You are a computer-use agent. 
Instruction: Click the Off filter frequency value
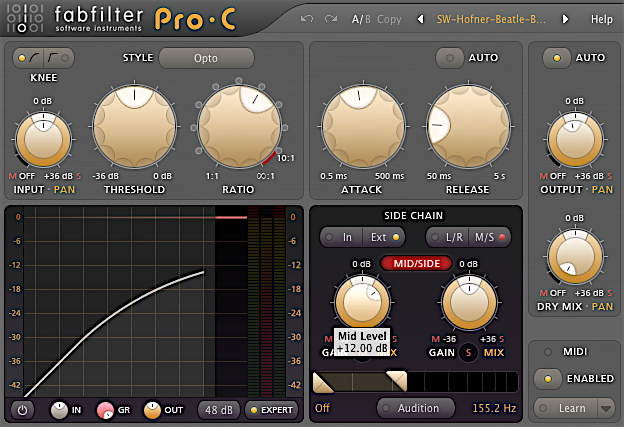[322, 408]
